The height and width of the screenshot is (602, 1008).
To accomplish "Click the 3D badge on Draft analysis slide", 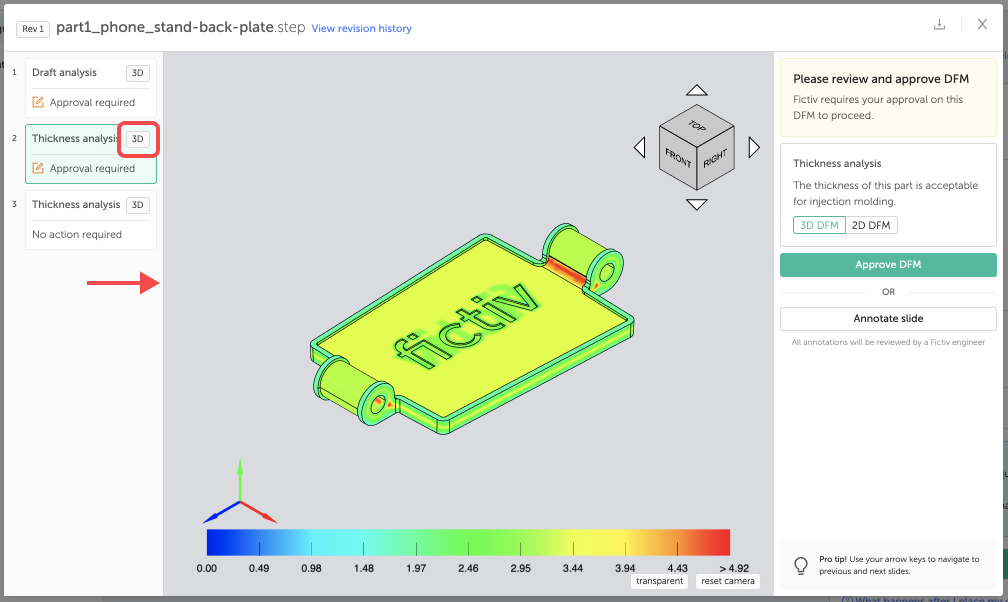I will (x=138, y=73).
